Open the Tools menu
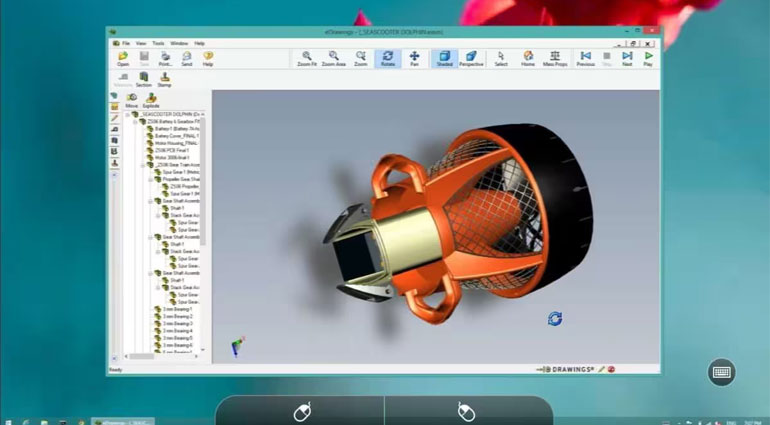770x425 pixels. coord(158,43)
